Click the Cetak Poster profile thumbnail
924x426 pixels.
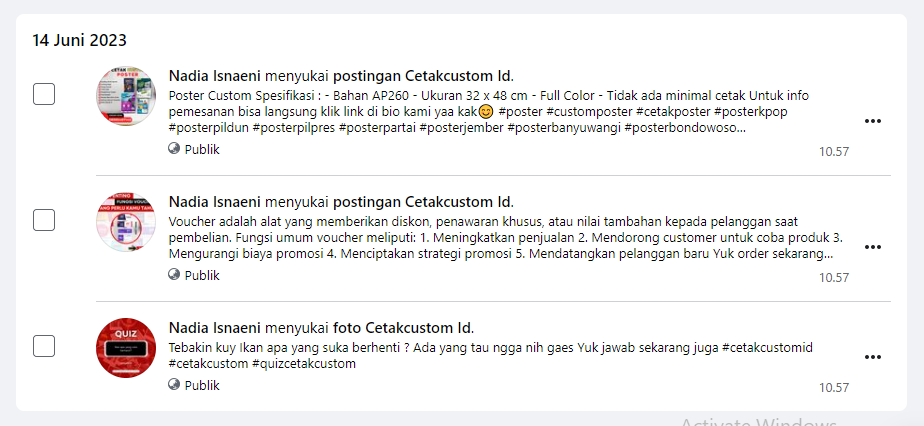coord(126,96)
